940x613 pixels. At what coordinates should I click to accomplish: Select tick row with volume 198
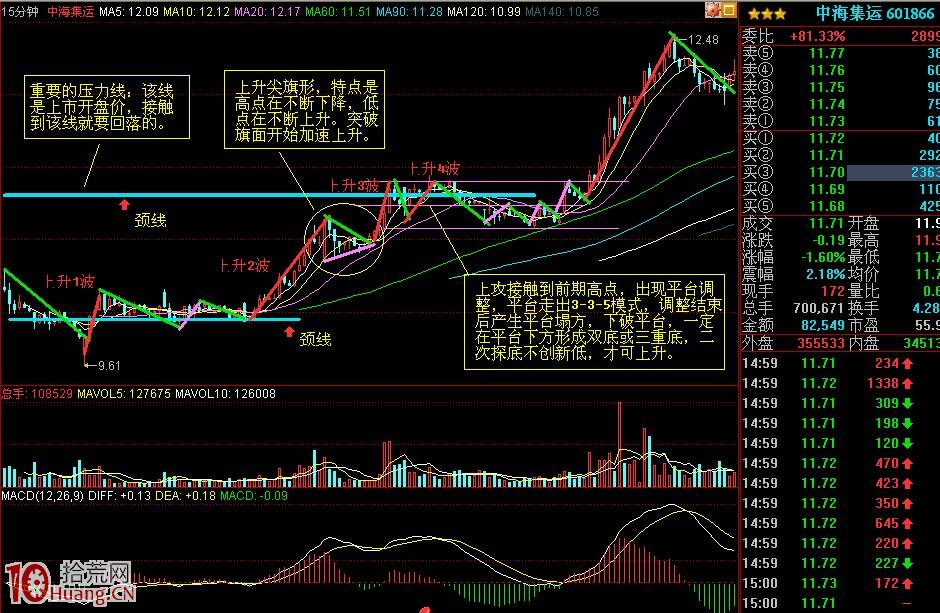point(840,423)
